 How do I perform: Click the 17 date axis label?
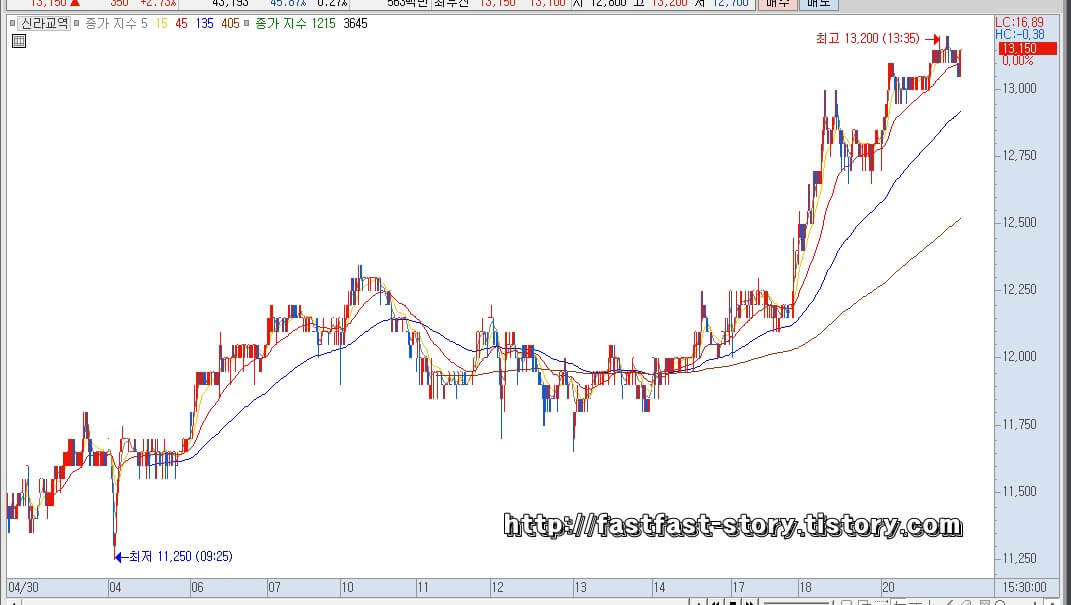click(x=738, y=587)
